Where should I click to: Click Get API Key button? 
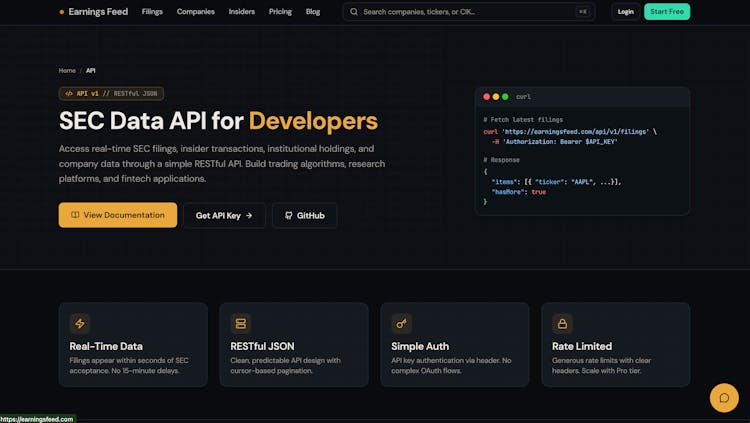coord(224,215)
